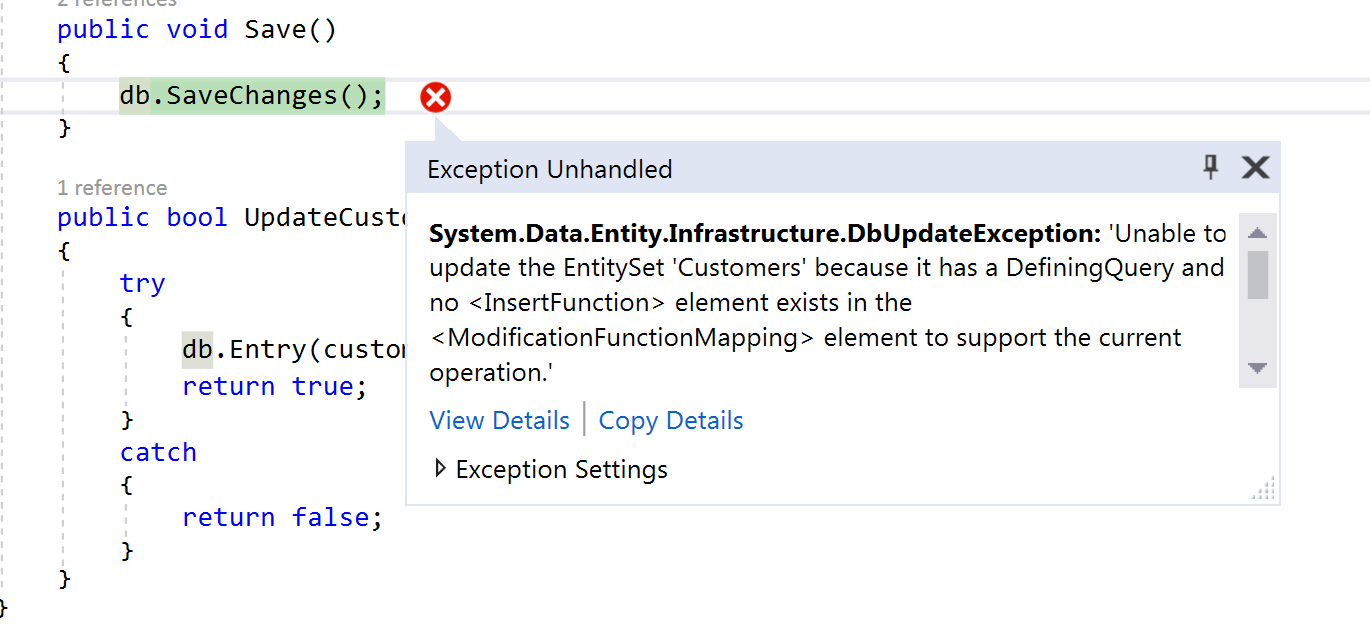Expand the Exception Settings section
Image resolution: width=1370 pixels, height=627 pixels.
[441, 469]
